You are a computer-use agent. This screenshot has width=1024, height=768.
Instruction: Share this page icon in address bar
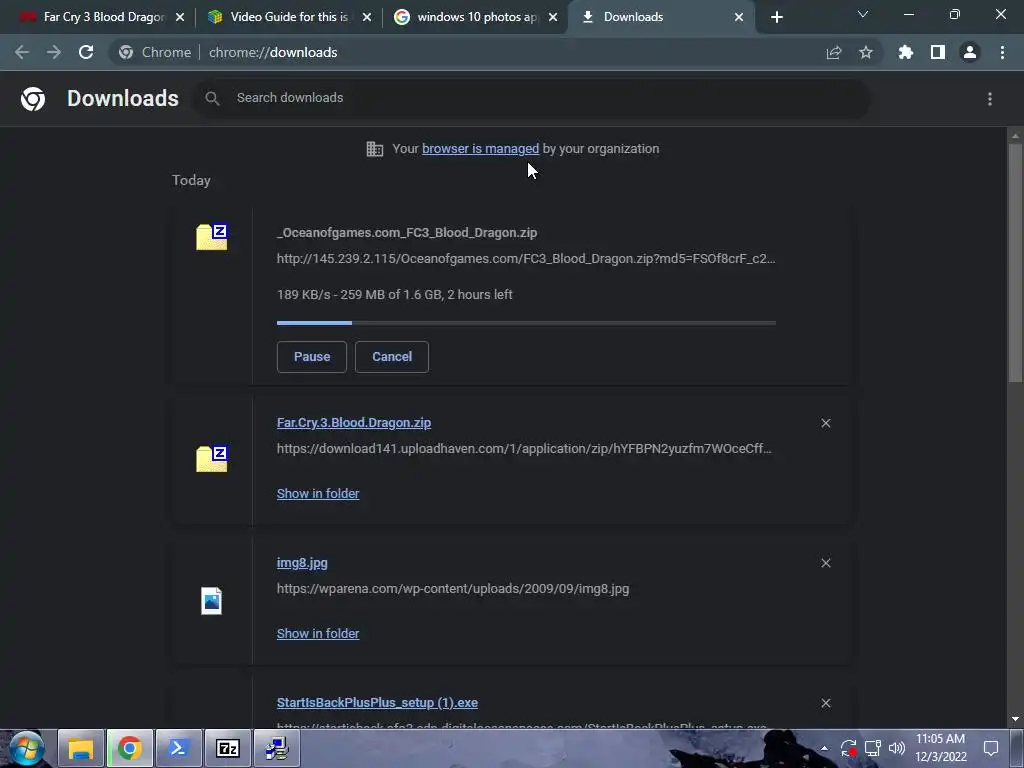click(834, 52)
